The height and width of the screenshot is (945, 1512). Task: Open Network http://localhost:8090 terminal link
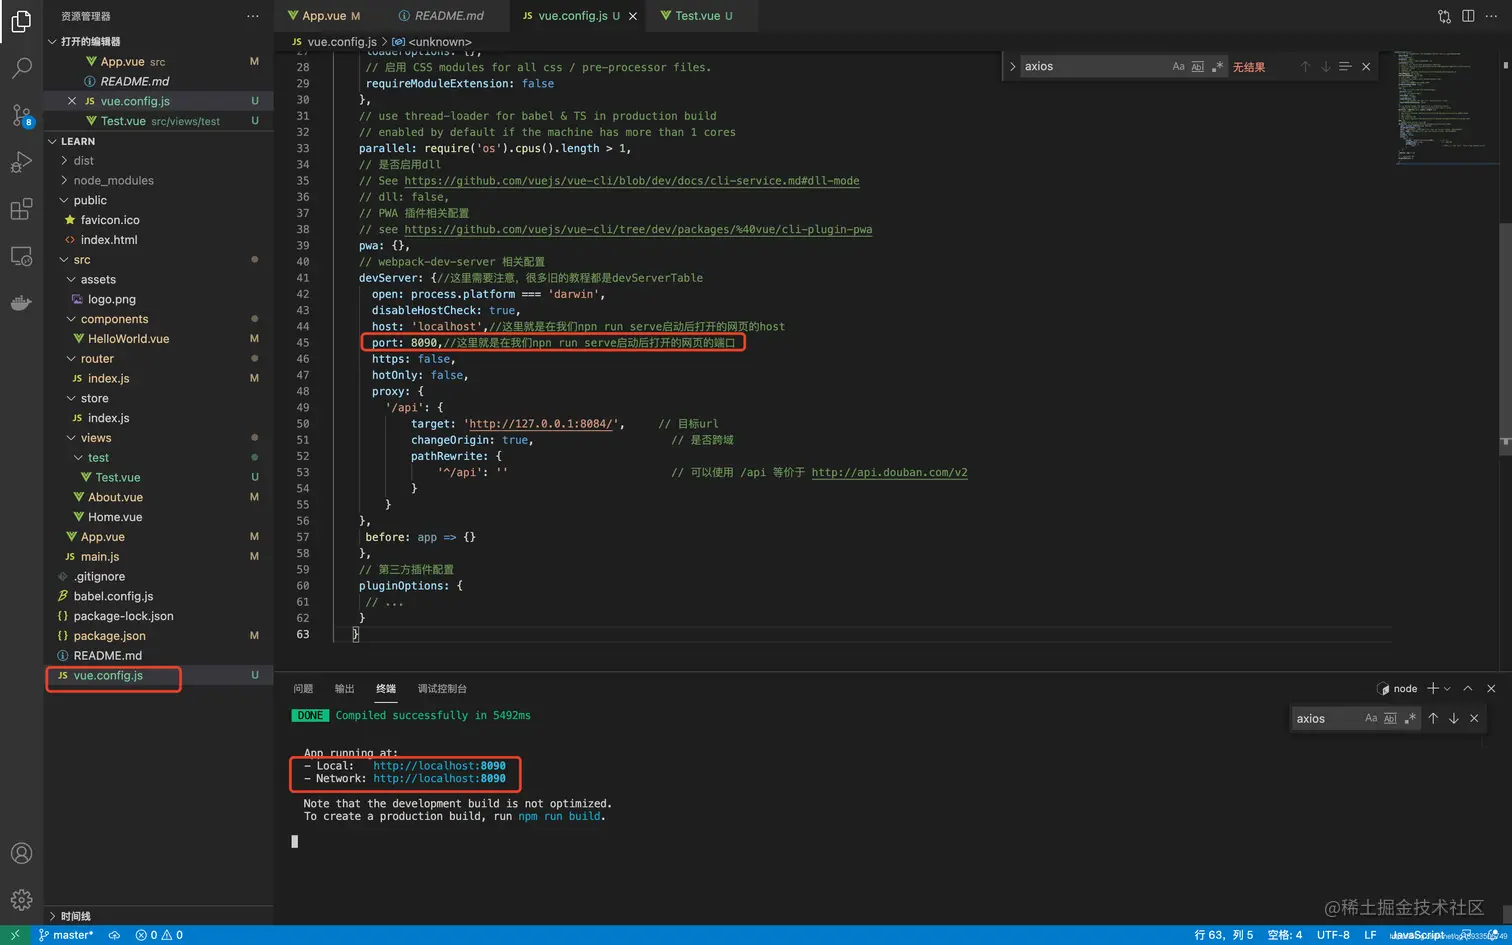click(x=439, y=778)
